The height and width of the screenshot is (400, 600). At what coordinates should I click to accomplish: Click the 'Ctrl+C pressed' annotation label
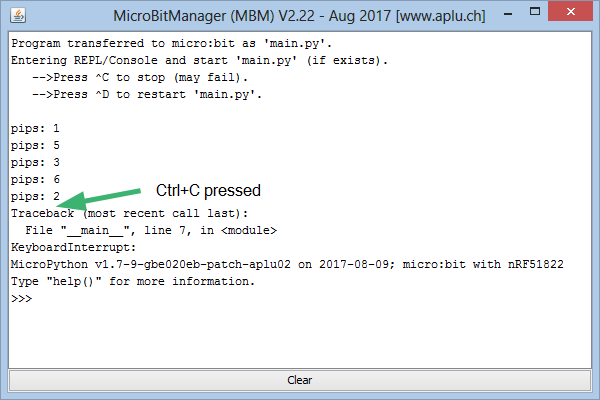pos(208,191)
